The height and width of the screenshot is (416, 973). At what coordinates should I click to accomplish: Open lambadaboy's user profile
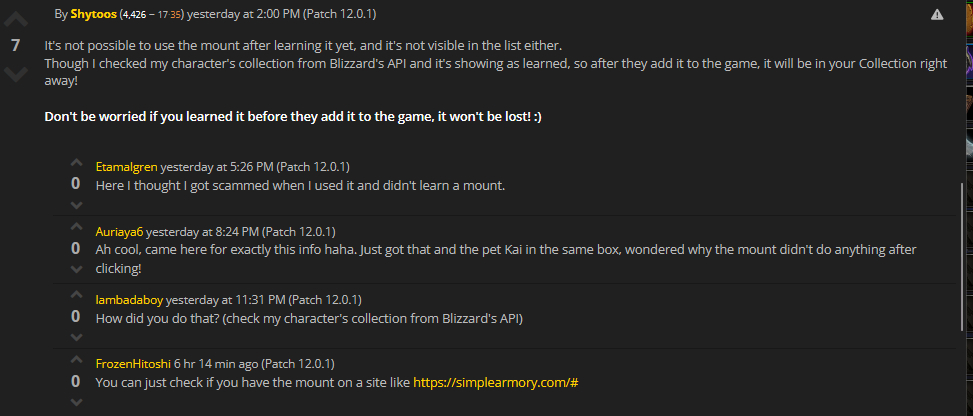tap(128, 299)
